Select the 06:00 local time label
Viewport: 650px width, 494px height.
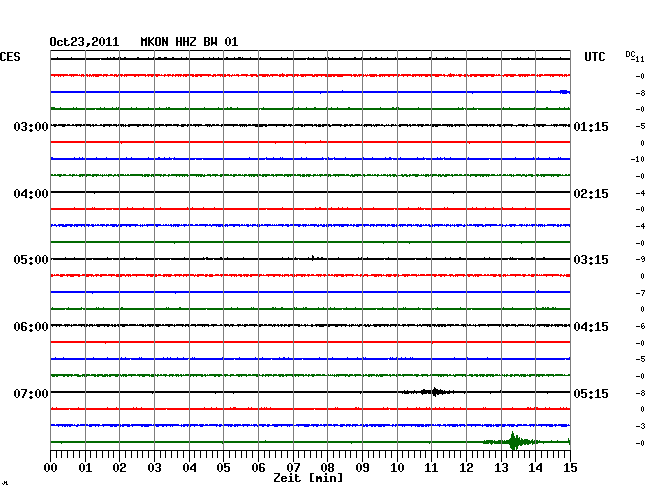pyautogui.click(x=31, y=327)
